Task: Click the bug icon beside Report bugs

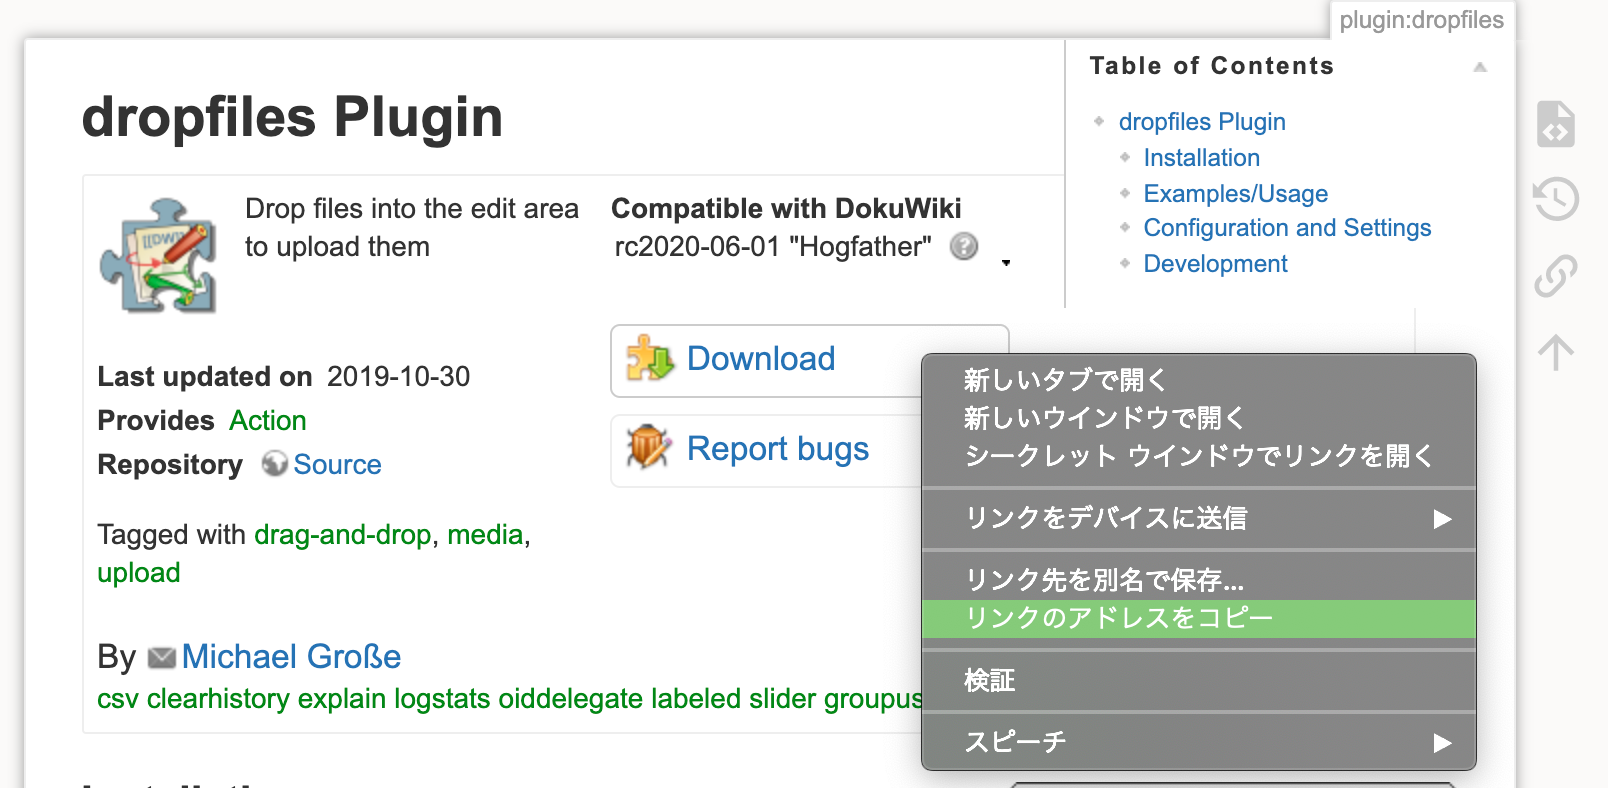Action: [x=649, y=447]
